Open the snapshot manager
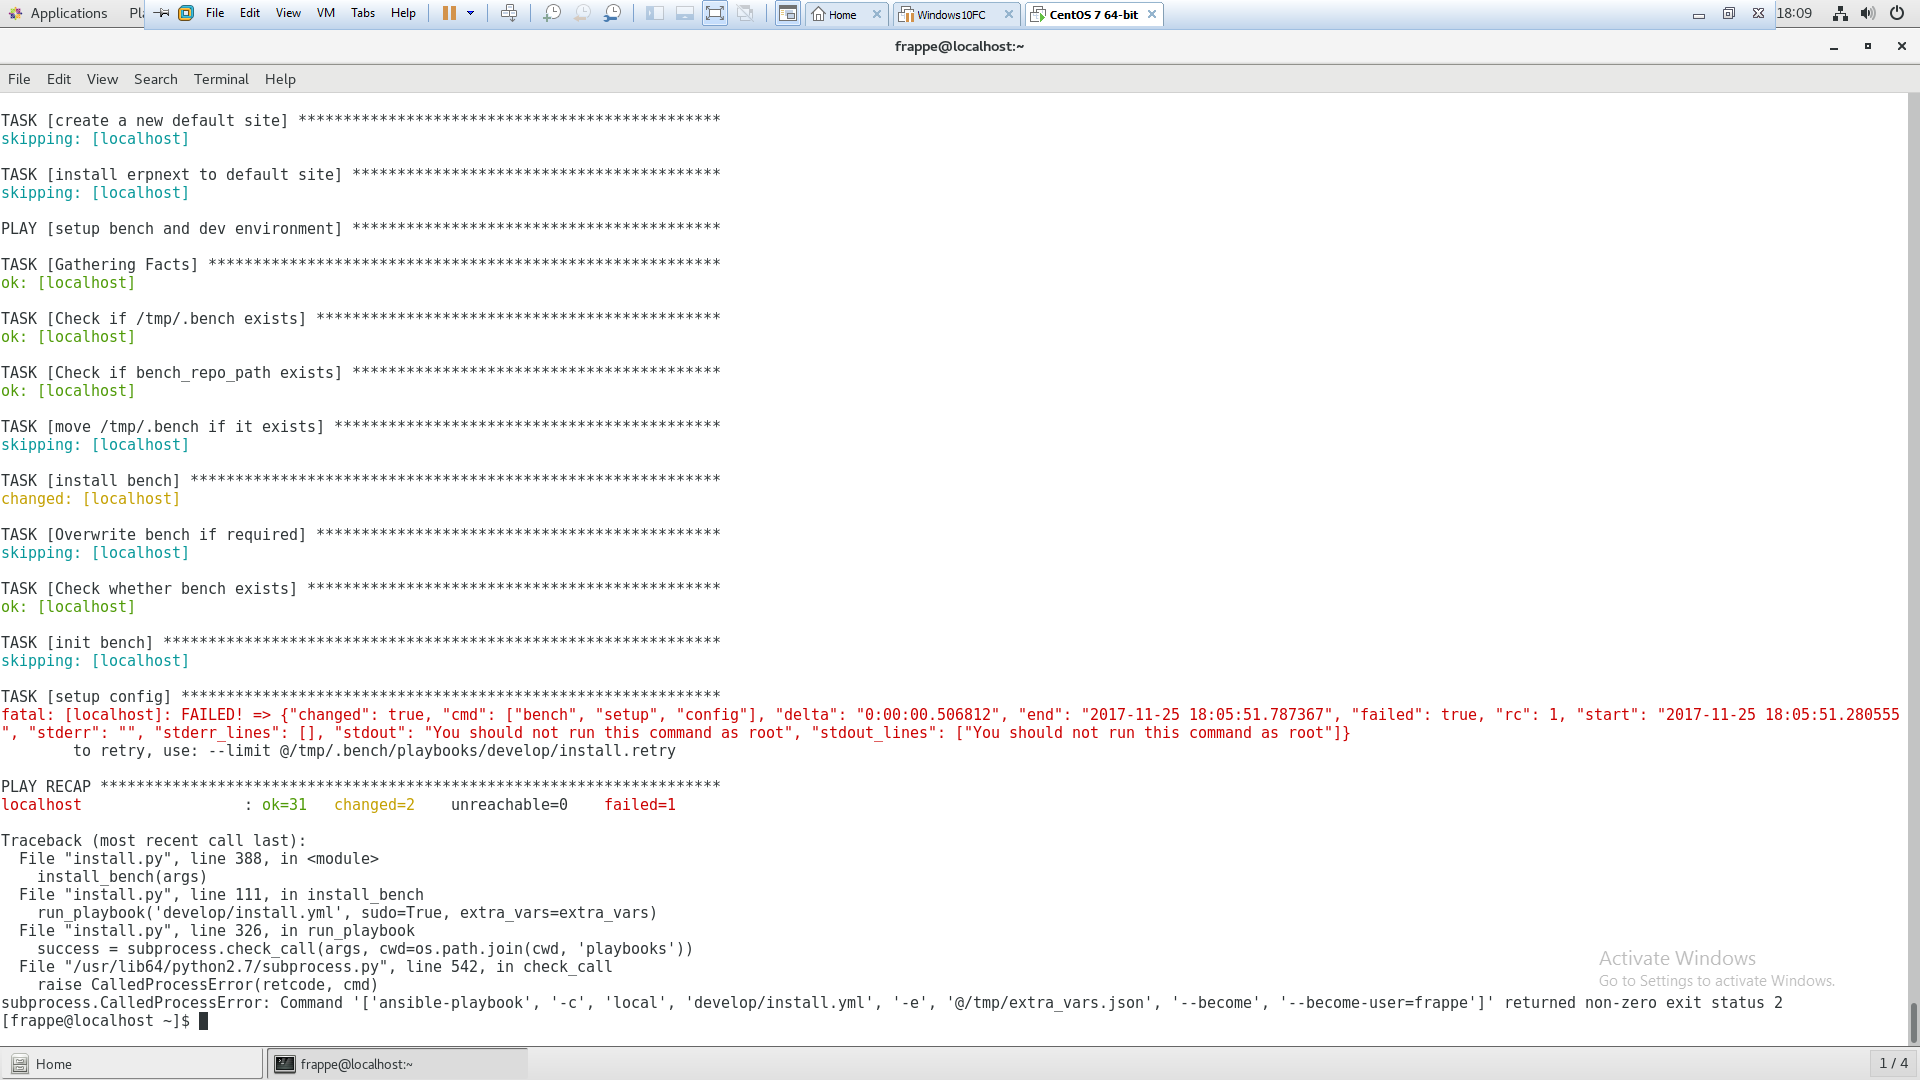The height and width of the screenshot is (1080, 1920). pyautogui.click(x=614, y=13)
